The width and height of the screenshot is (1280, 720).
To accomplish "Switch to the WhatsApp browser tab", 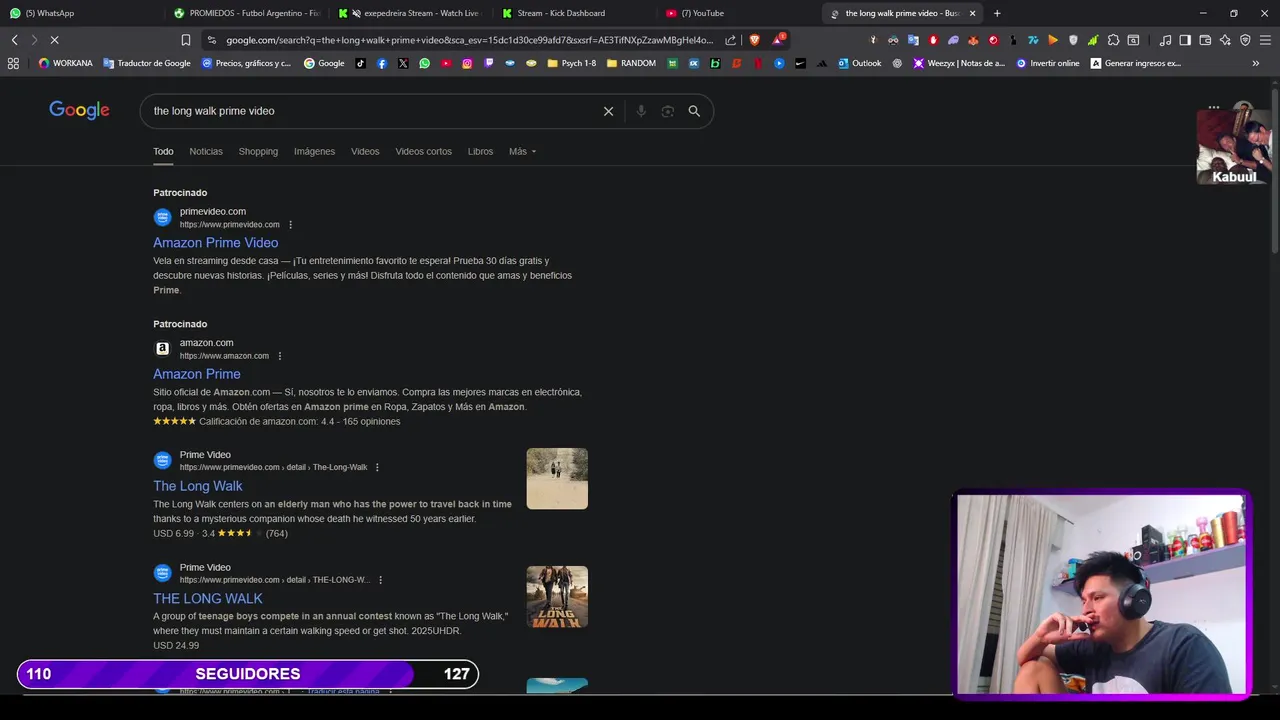I will pos(80,13).
